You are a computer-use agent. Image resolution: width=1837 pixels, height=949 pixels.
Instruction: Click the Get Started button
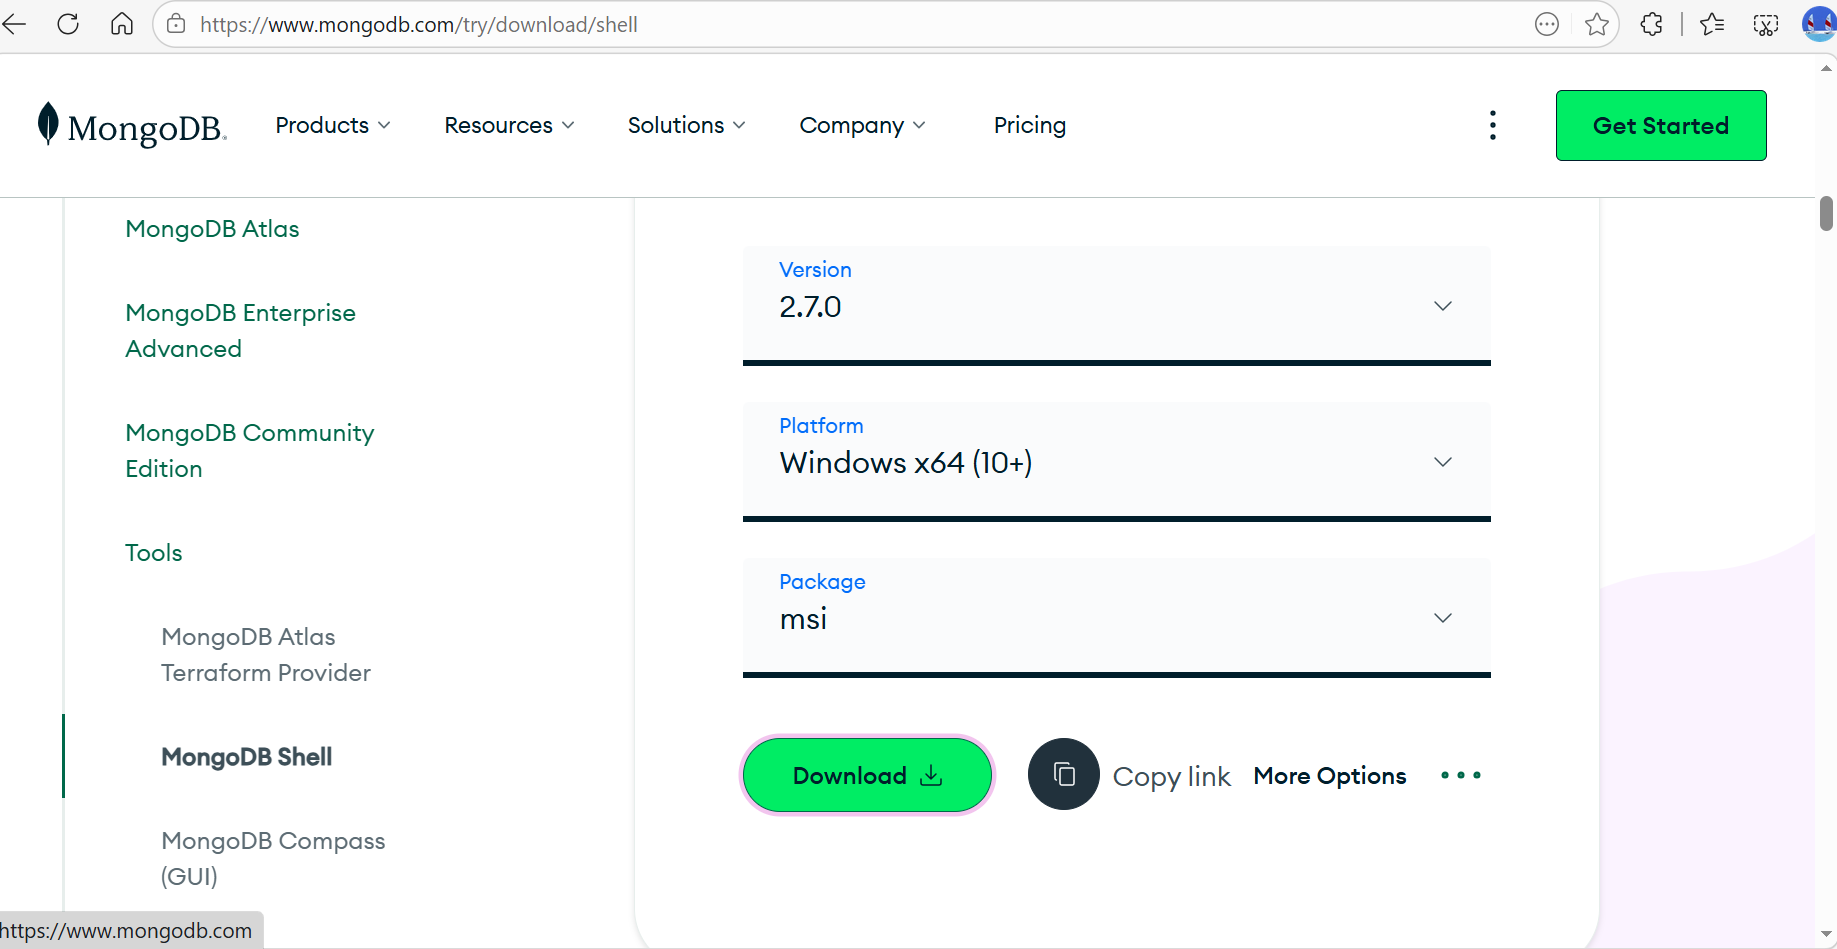(x=1661, y=125)
